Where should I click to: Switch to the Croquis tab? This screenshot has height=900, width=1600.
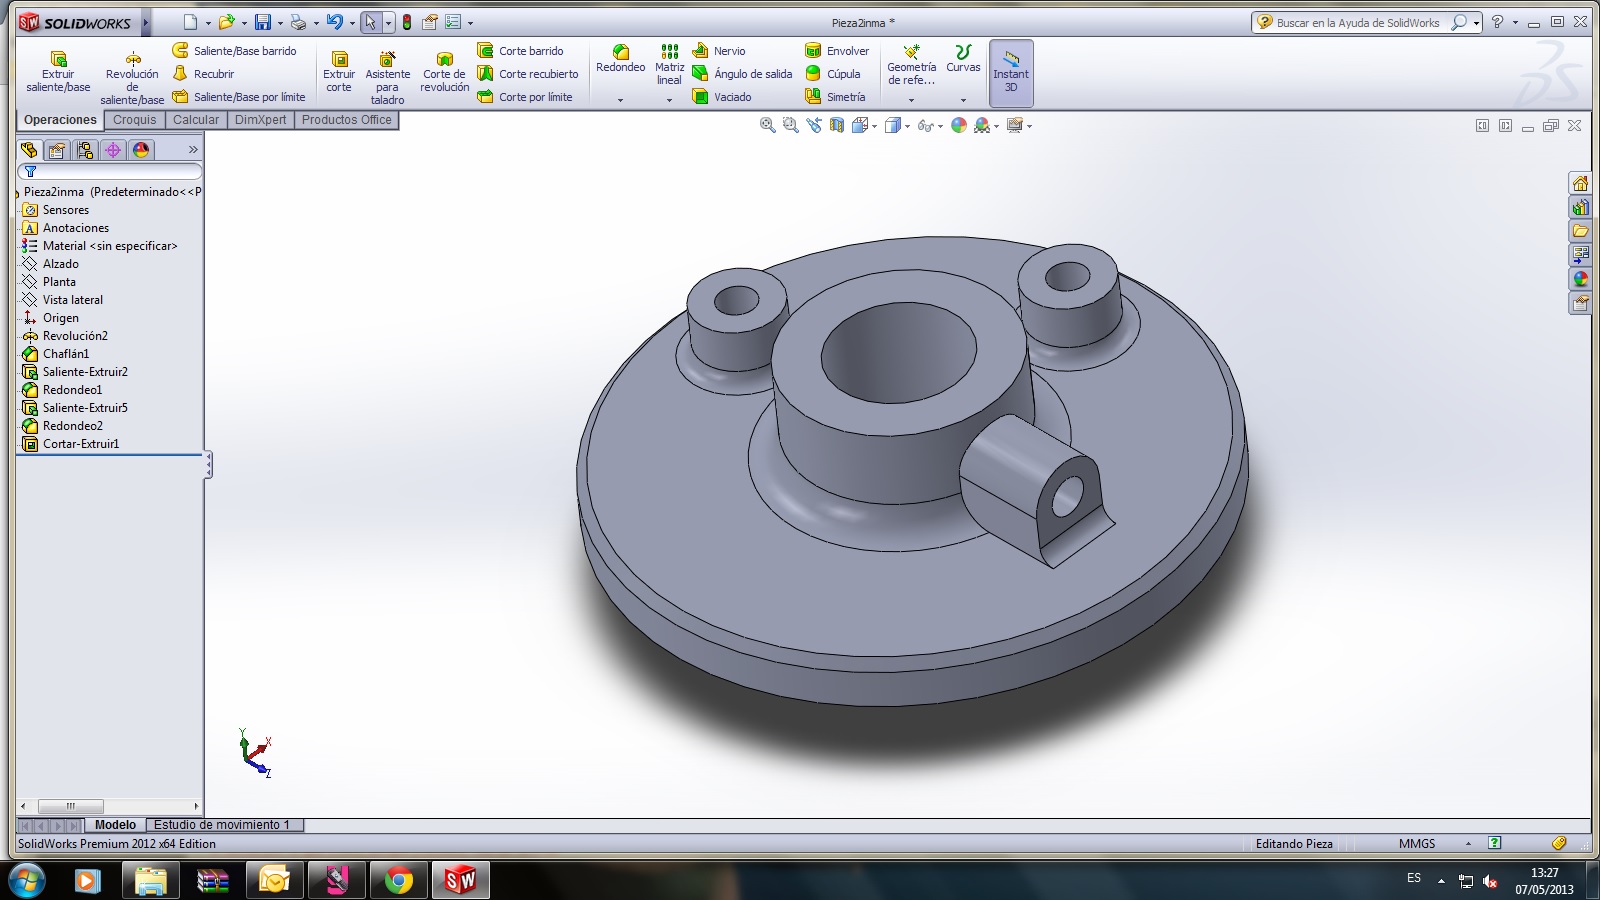[x=135, y=120]
